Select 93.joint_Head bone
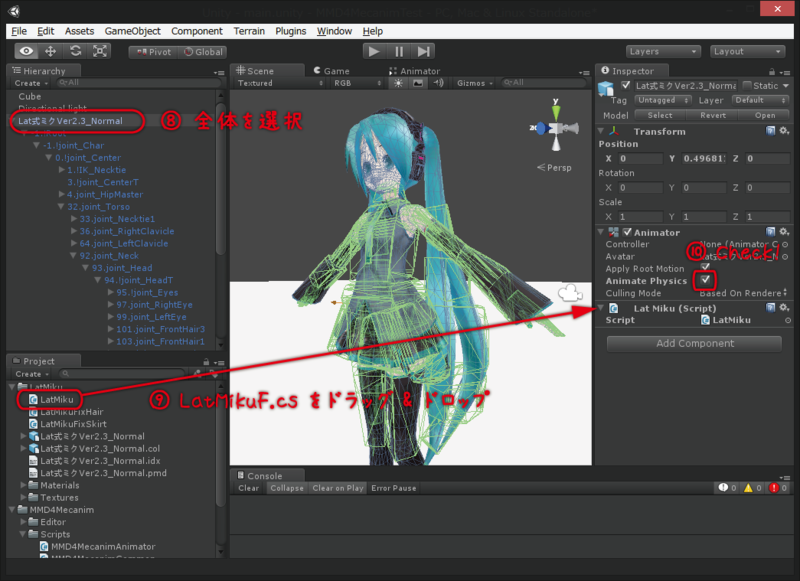Screen dimensions: 800x581 pyautogui.click(x=122, y=268)
